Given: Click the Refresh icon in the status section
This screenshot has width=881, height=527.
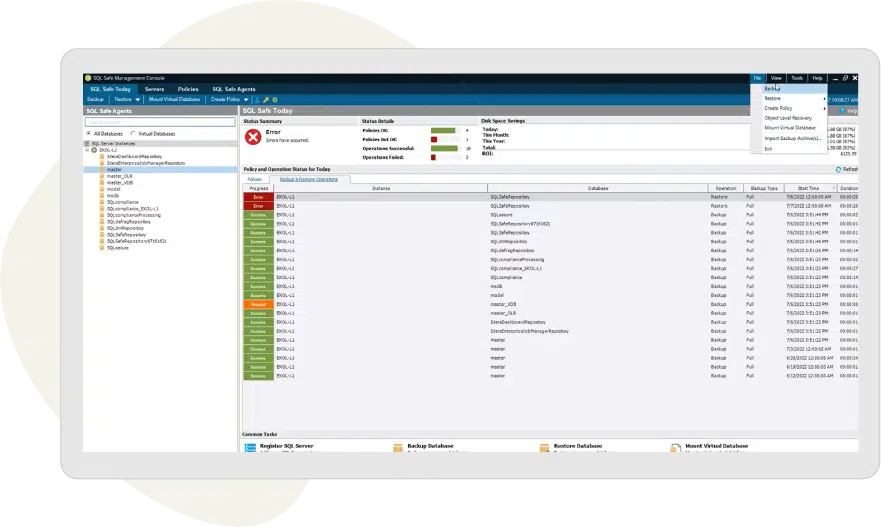Looking at the screenshot, I should click(x=838, y=169).
